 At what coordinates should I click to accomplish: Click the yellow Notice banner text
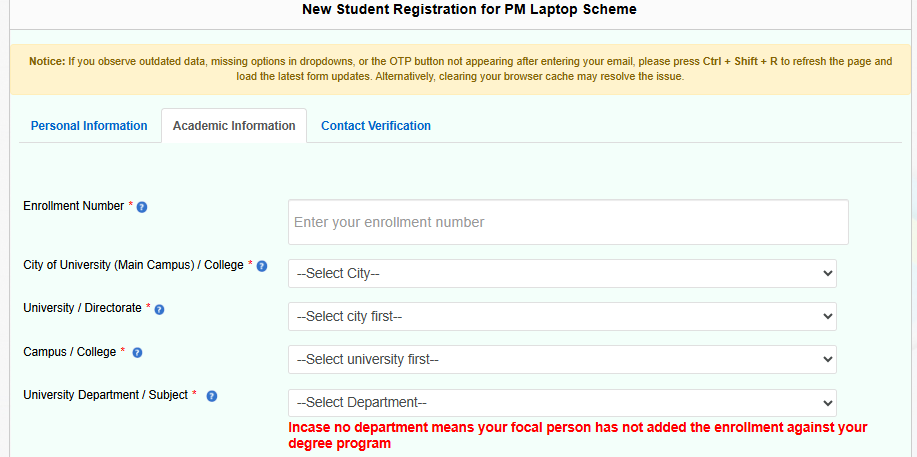(x=460, y=69)
